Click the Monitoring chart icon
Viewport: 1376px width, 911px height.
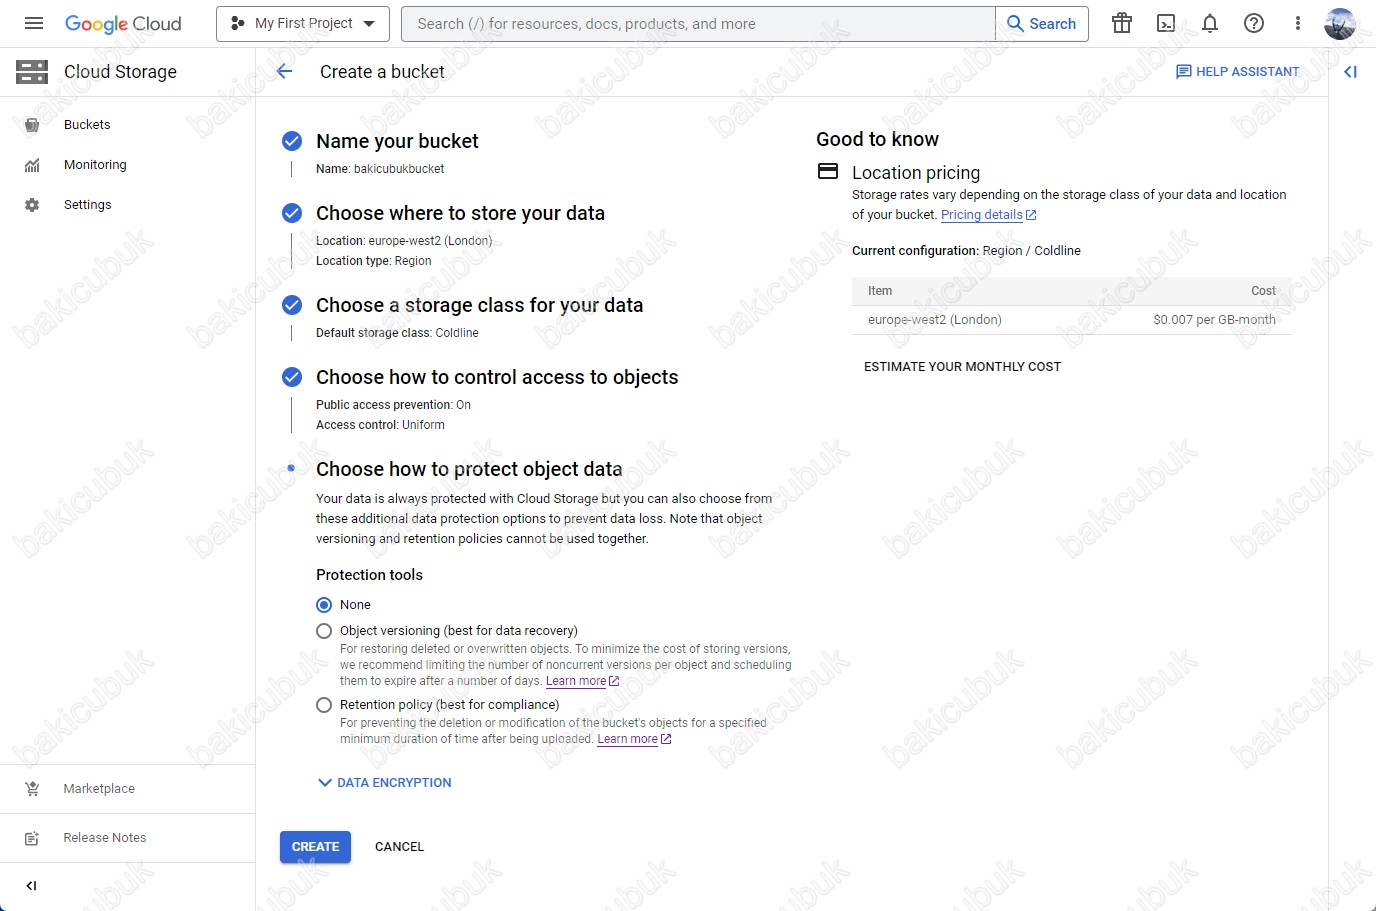coord(32,165)
